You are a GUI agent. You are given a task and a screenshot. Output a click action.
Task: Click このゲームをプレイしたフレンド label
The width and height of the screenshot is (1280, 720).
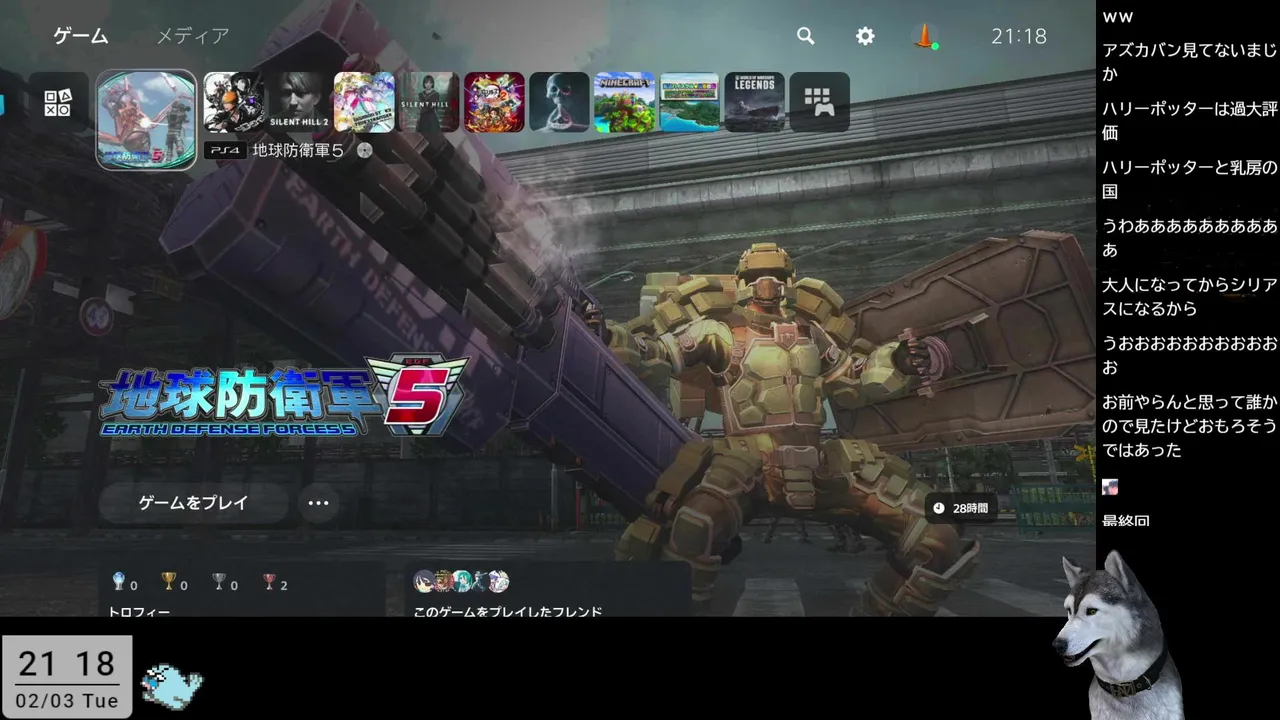pos(508,610)
